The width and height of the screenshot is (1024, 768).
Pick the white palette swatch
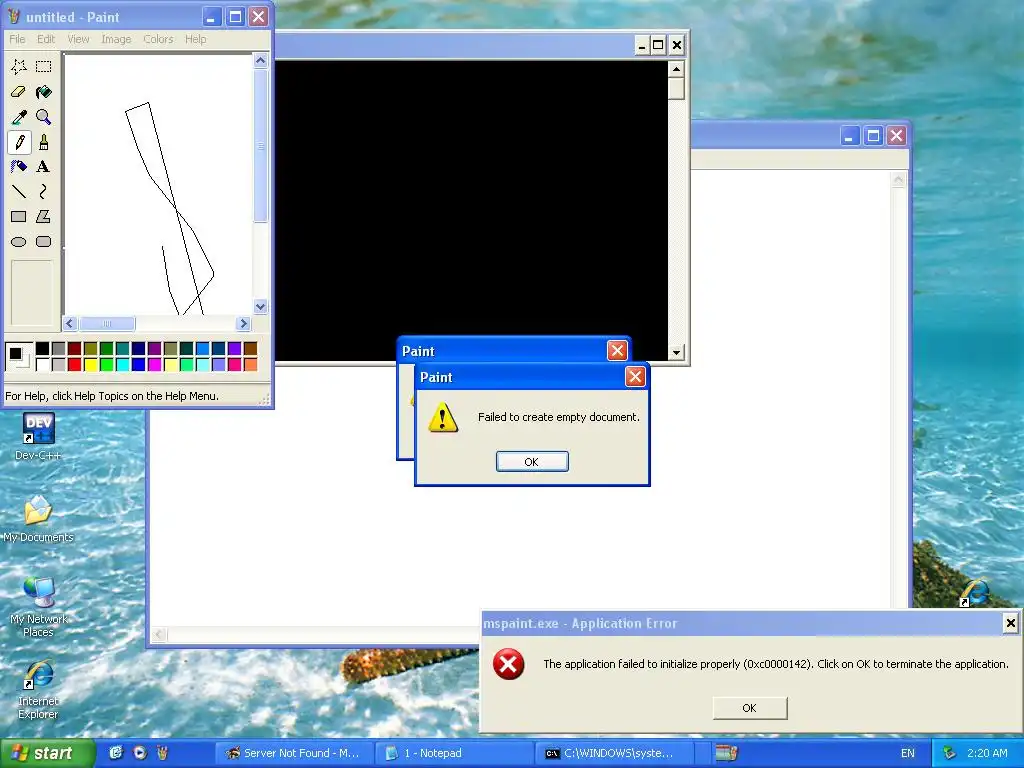(42, 364)
